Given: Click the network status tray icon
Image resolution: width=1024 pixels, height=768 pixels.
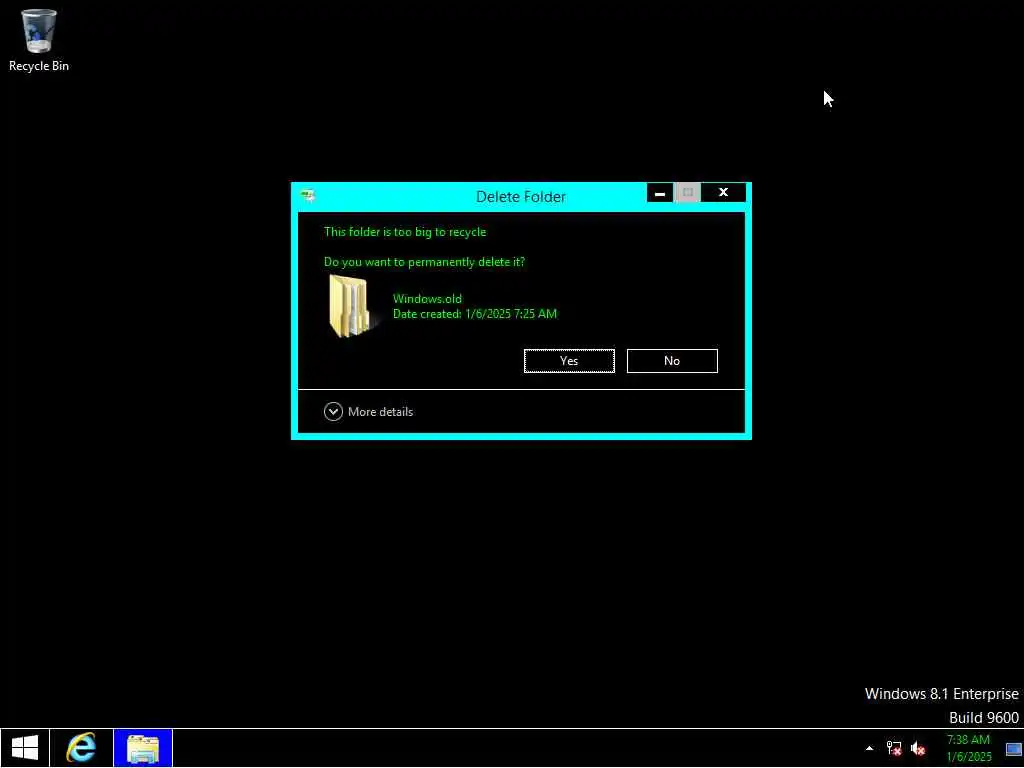Looking at the screenshot, I should point(893,748).
